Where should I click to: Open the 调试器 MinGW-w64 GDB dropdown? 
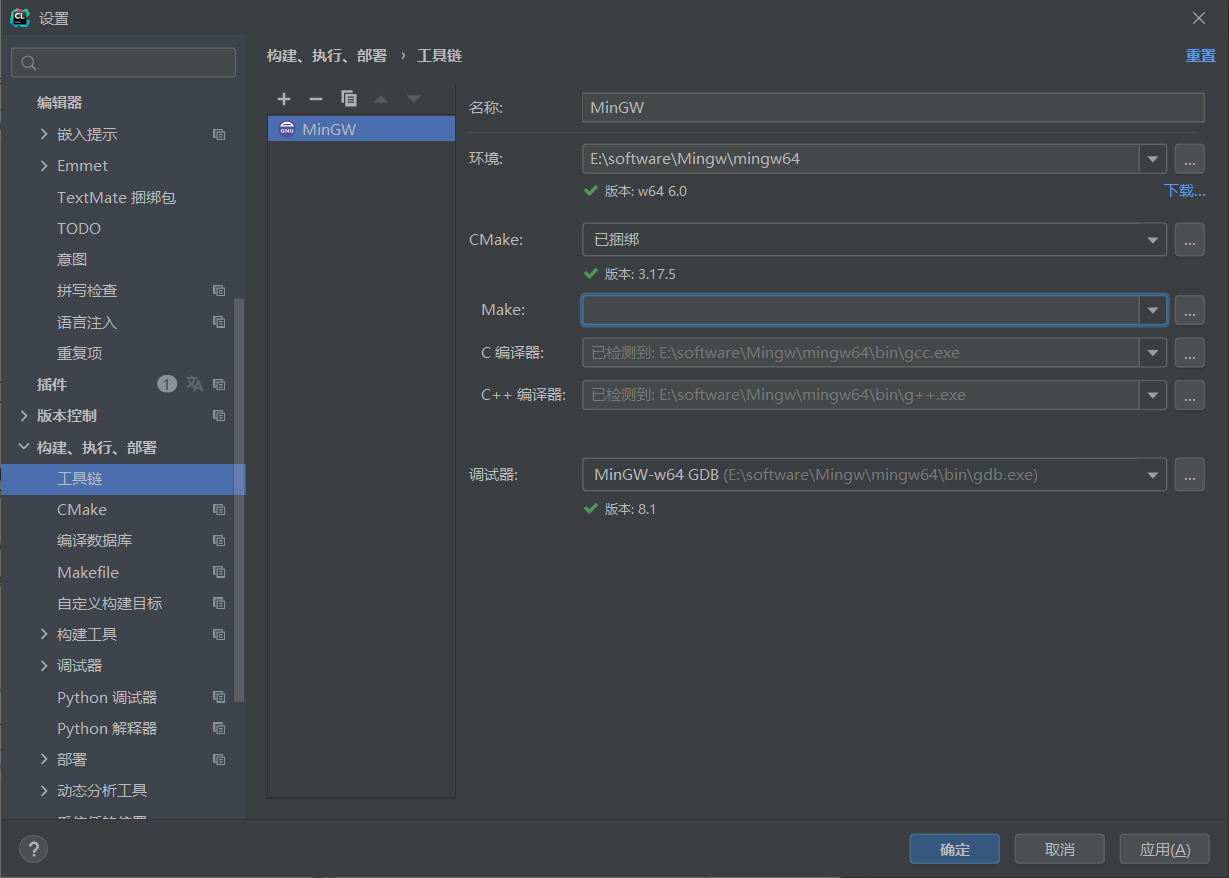coord(1153,475)
